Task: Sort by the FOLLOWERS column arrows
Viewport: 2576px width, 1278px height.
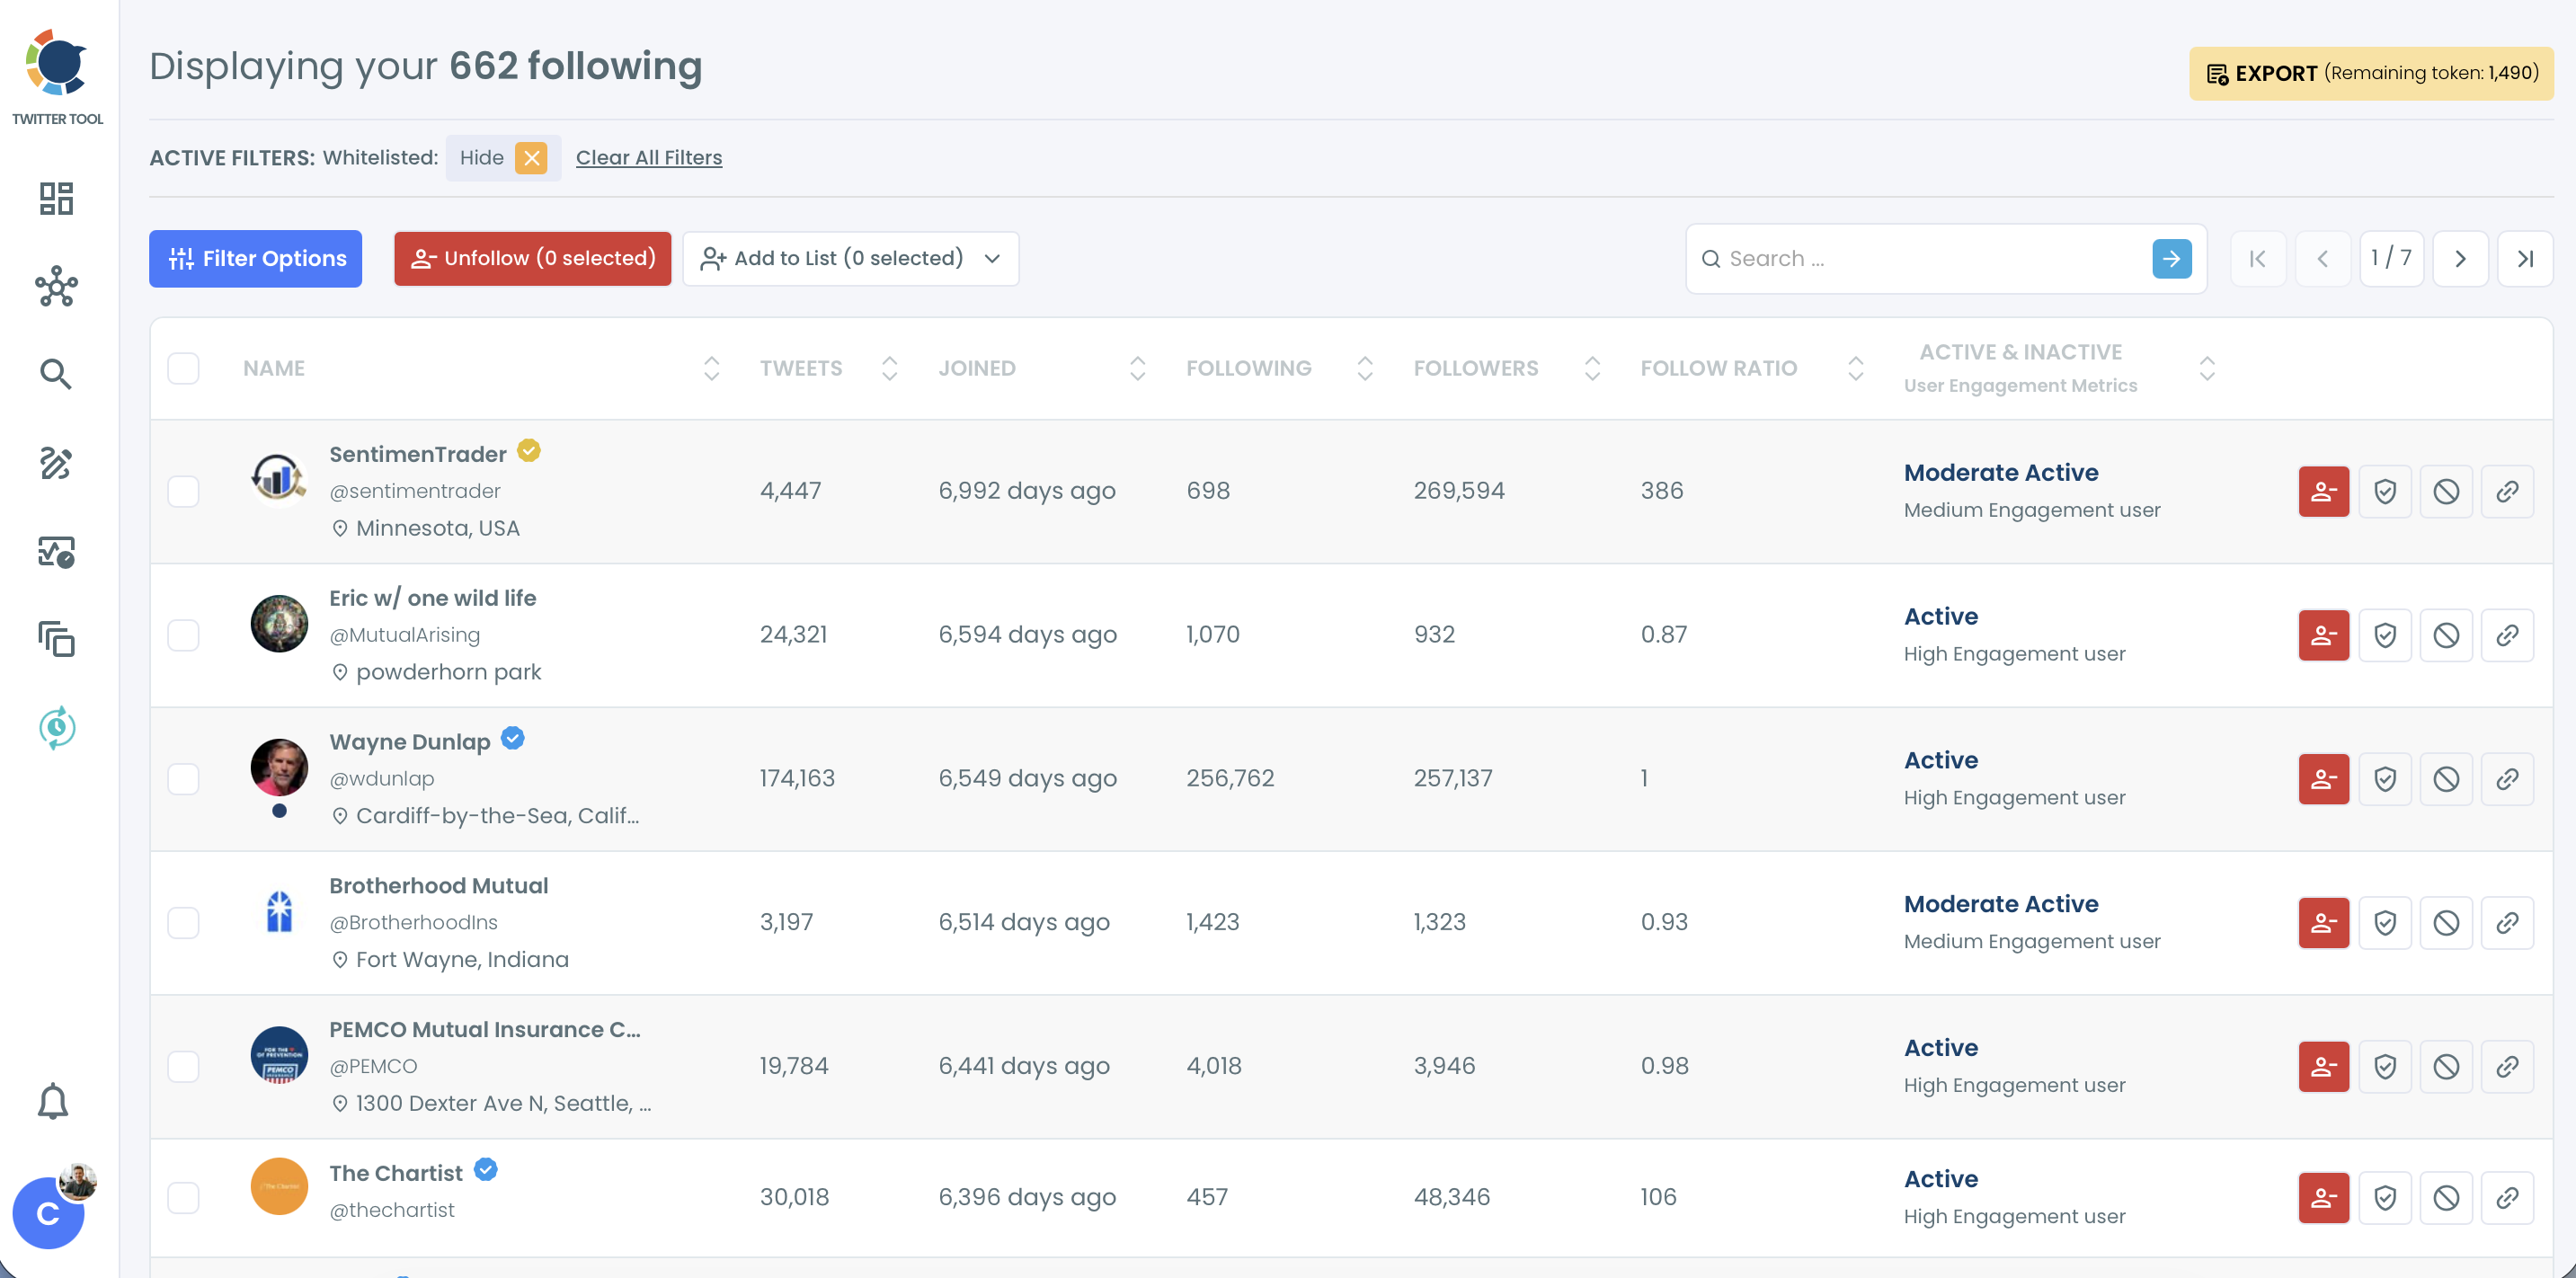Action: [1592, 368]
